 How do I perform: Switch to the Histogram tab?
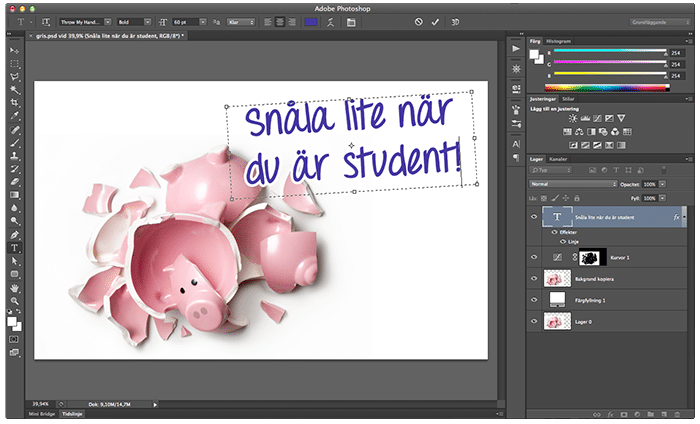tap(558, 41)
